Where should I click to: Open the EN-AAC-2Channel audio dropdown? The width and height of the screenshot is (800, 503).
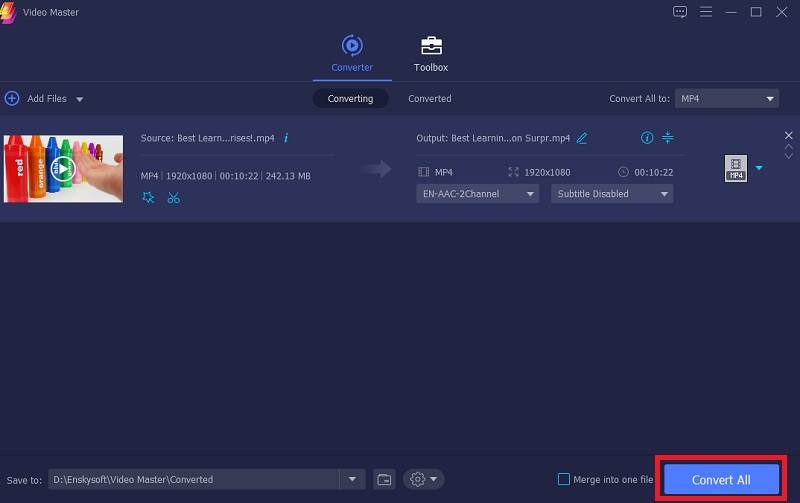tap(477, 194)
